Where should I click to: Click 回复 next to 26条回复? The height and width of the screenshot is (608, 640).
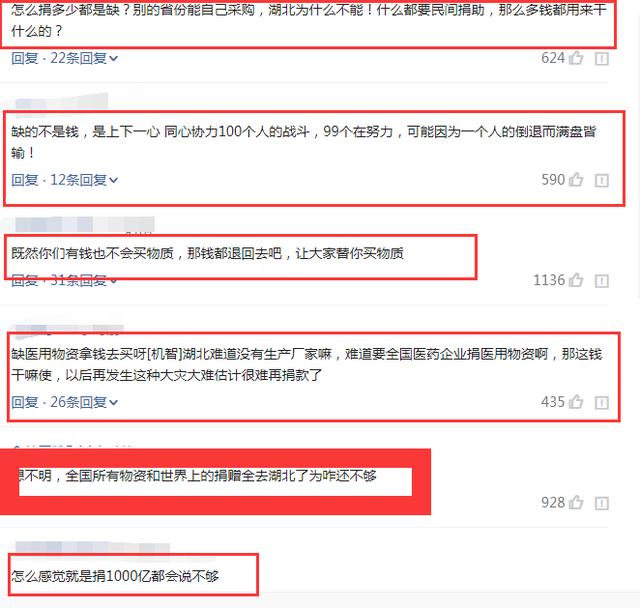(24, 402)
